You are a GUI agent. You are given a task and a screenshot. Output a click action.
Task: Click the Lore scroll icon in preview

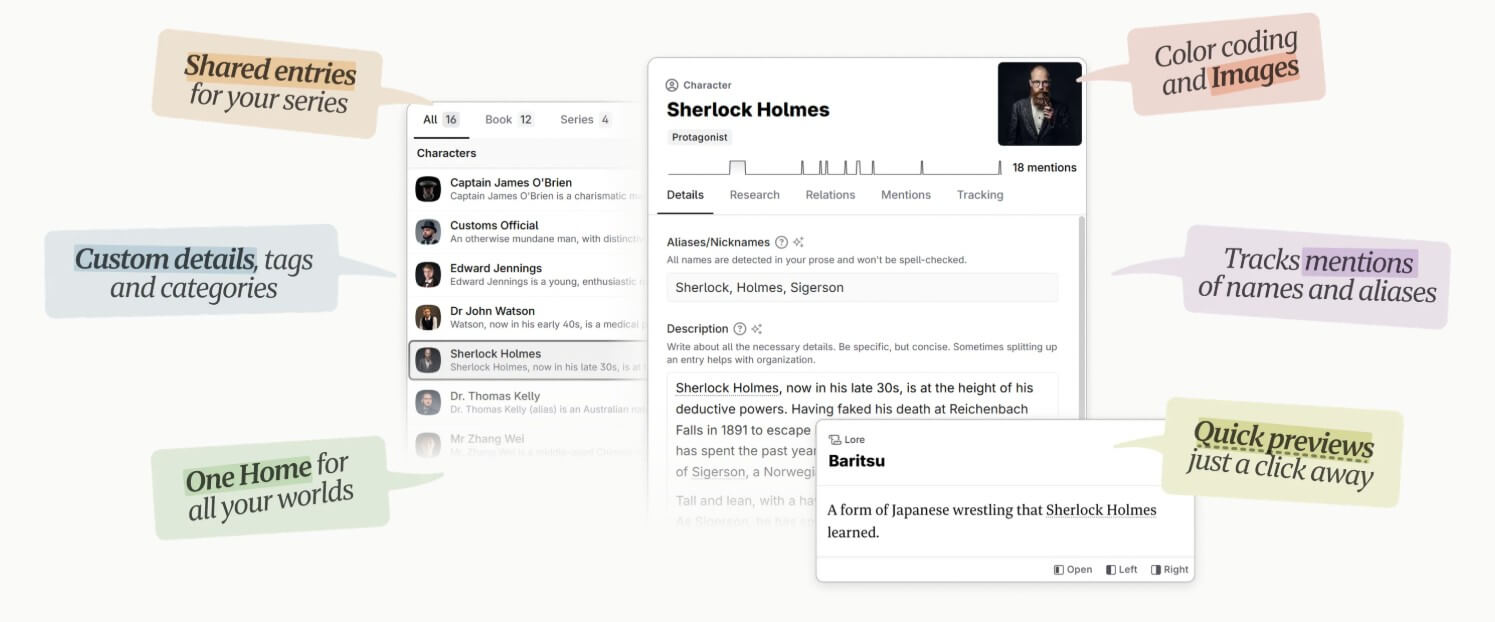point(835,440)
